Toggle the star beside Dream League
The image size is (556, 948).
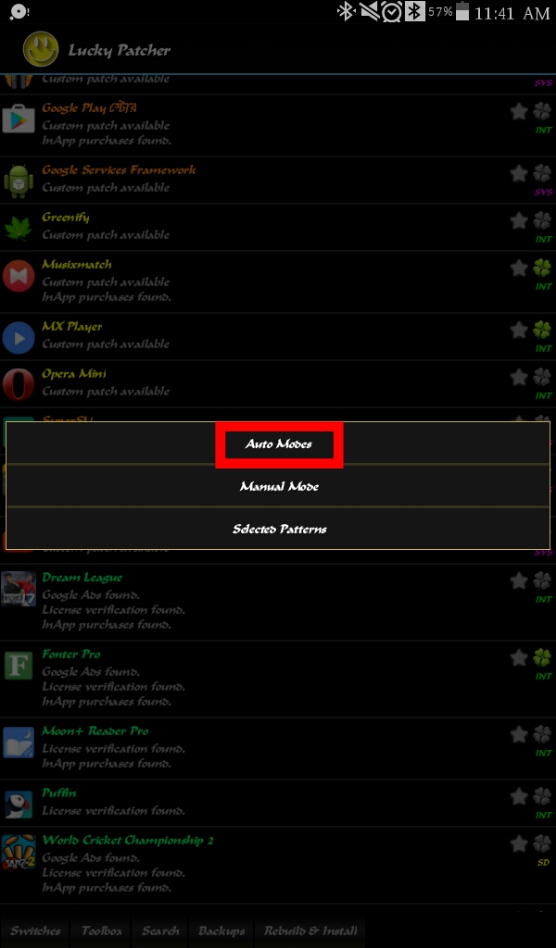519,581
